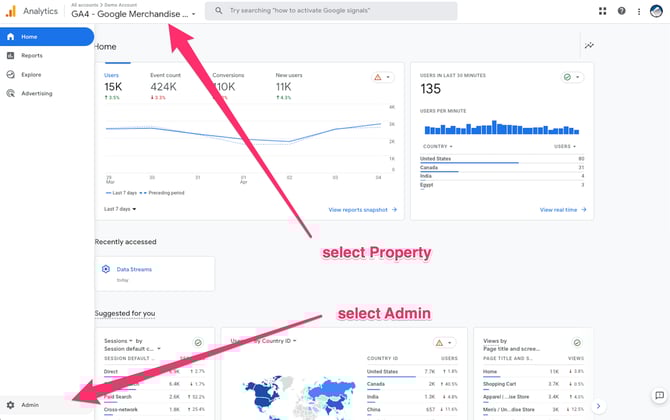Viewport: 670px width, 420px height.
Task: Open the USERS metric dropdown in realtime card
Action: [x=565, y=147]
